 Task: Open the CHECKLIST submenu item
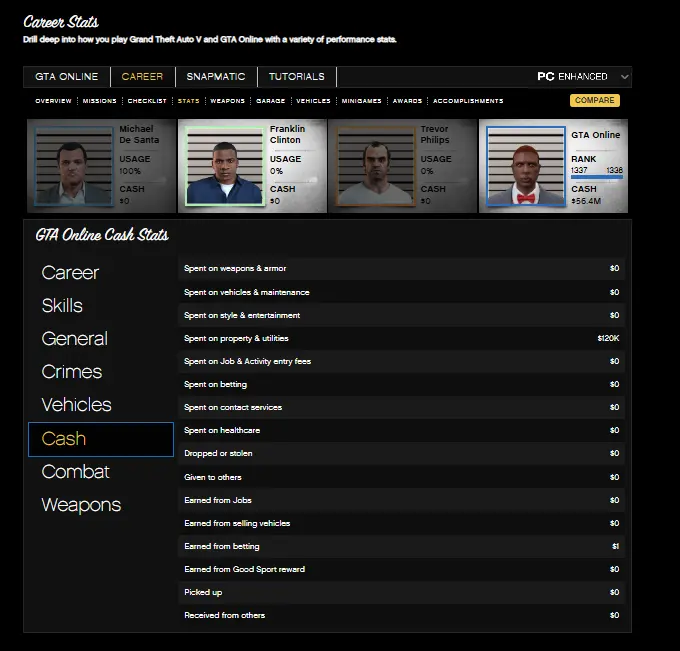click(x=147, y=101)
